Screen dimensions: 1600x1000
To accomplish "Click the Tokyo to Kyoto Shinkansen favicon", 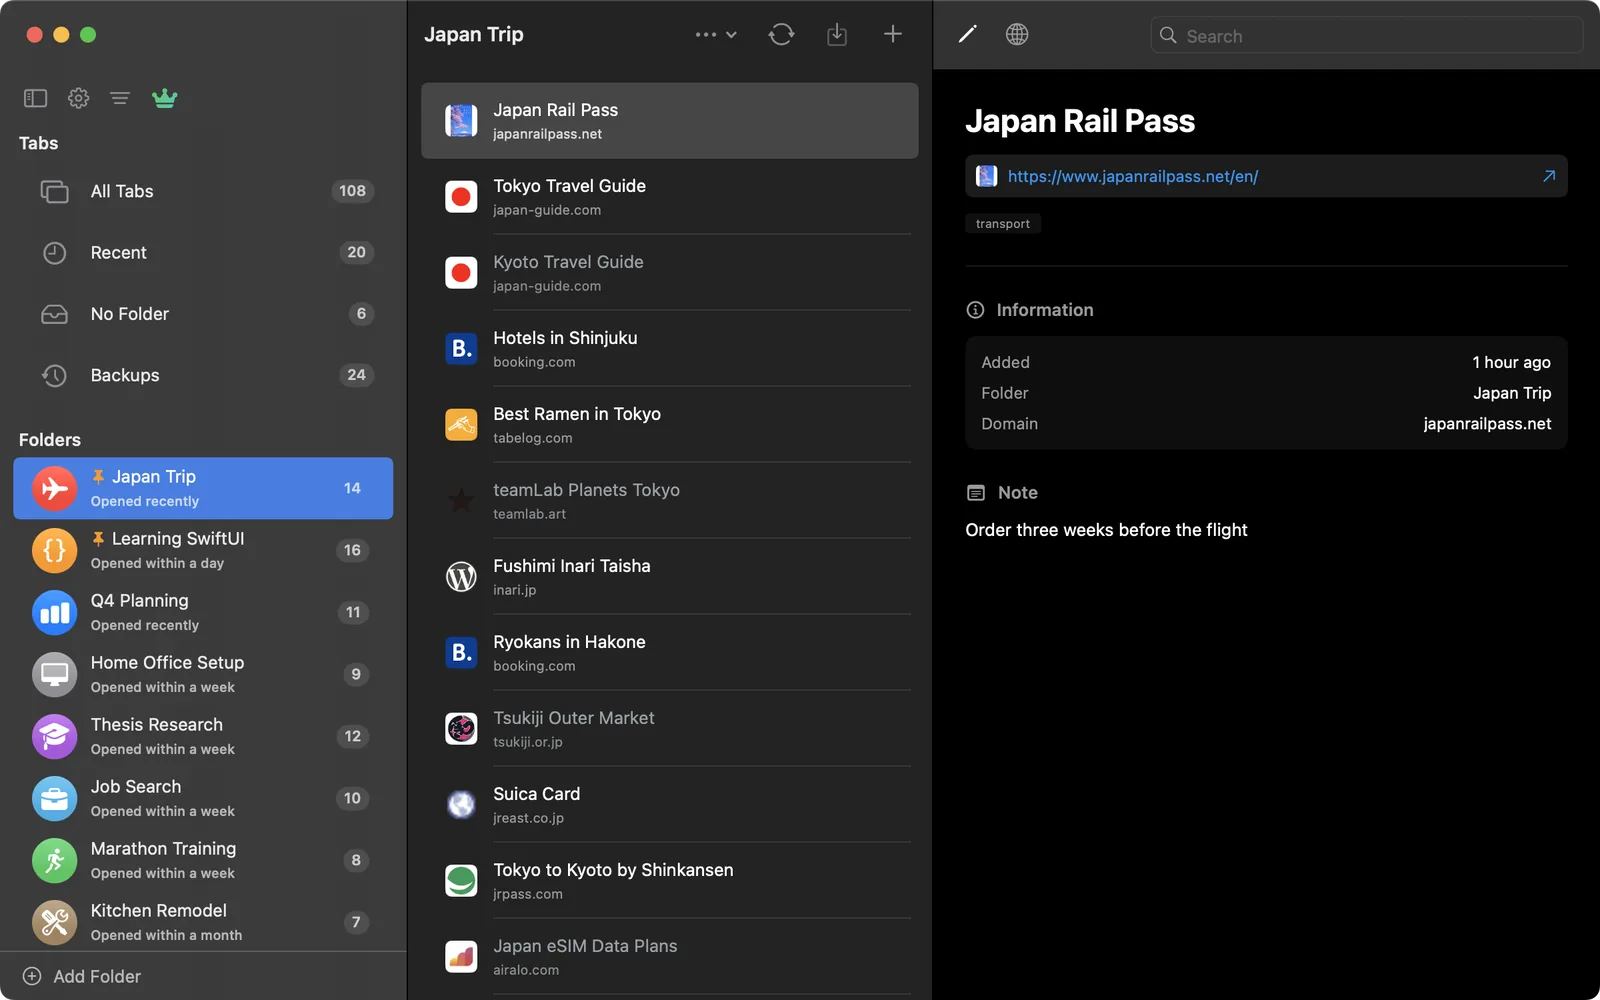I will point(461,881).
